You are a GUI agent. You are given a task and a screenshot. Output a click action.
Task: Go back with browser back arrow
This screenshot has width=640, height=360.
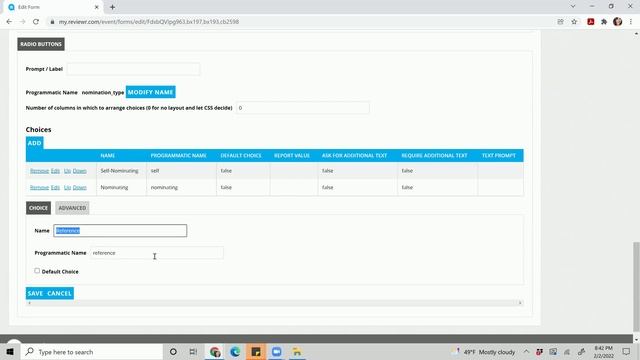point(9,22)
